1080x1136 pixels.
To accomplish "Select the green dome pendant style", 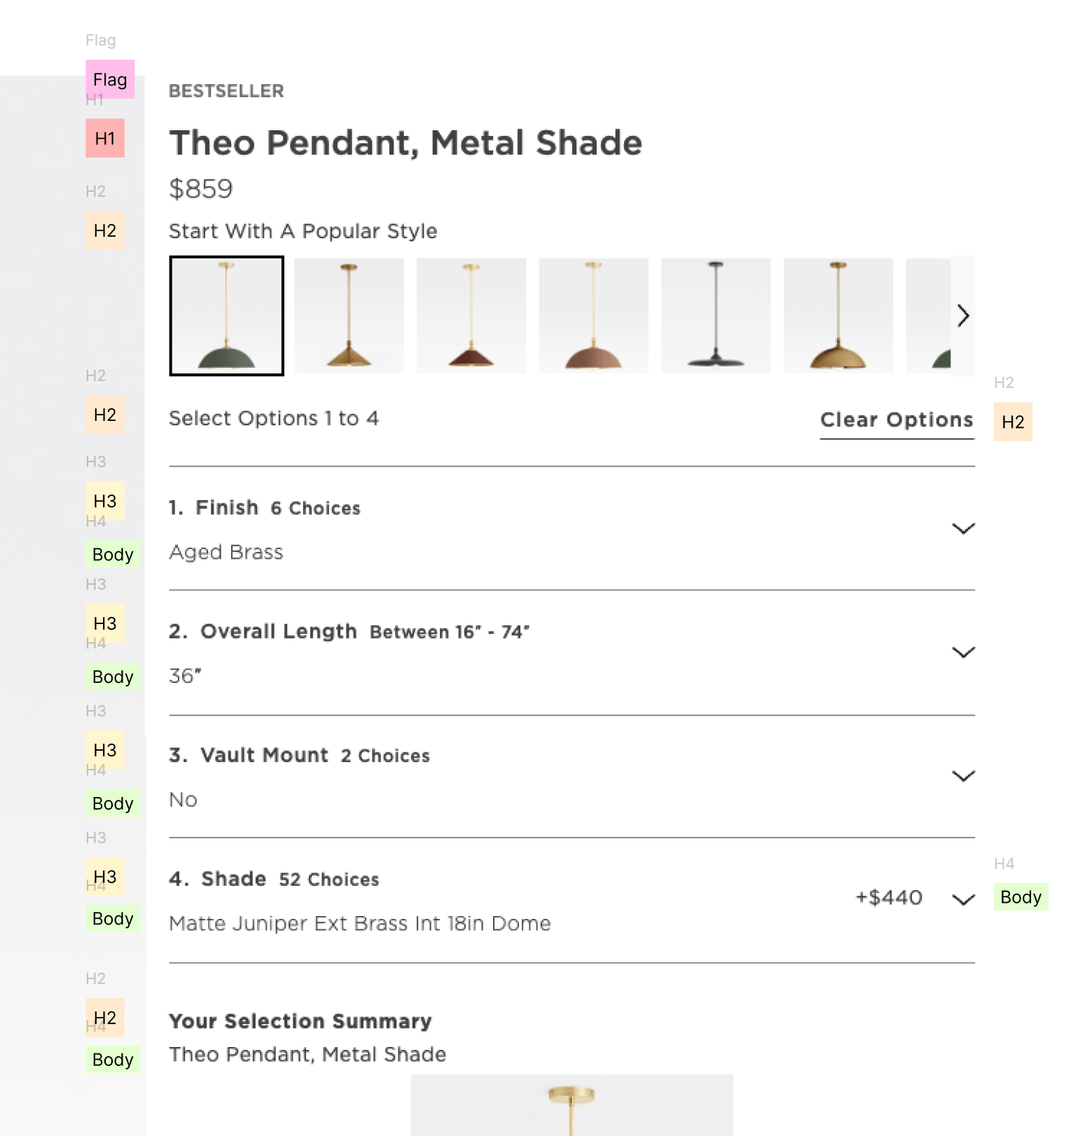I will (226, 315).
